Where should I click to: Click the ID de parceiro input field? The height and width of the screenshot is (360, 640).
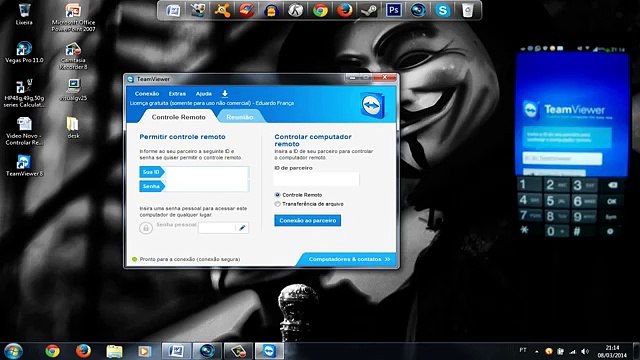[x=316, y=179]
